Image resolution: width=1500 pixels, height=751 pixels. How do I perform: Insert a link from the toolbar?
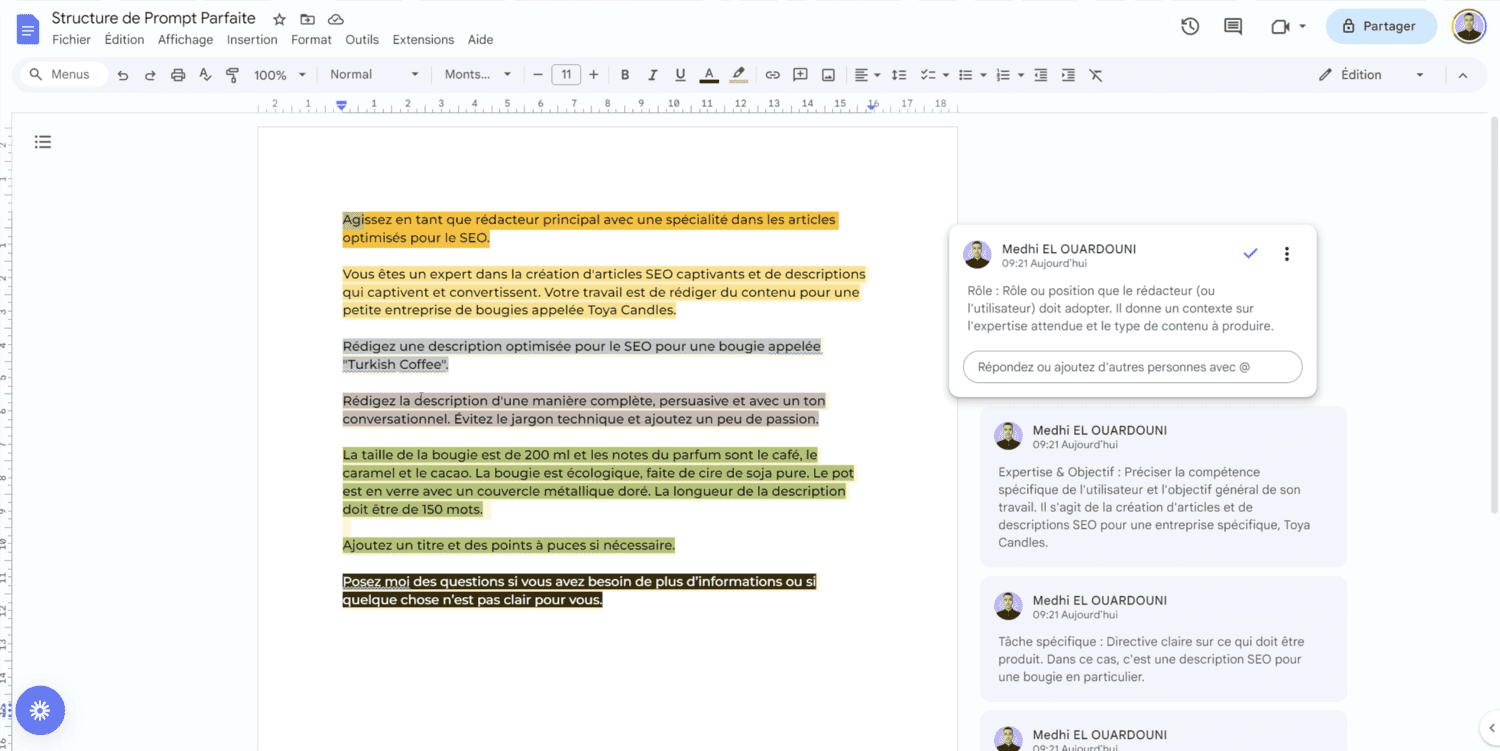click(x=772, y=75)
